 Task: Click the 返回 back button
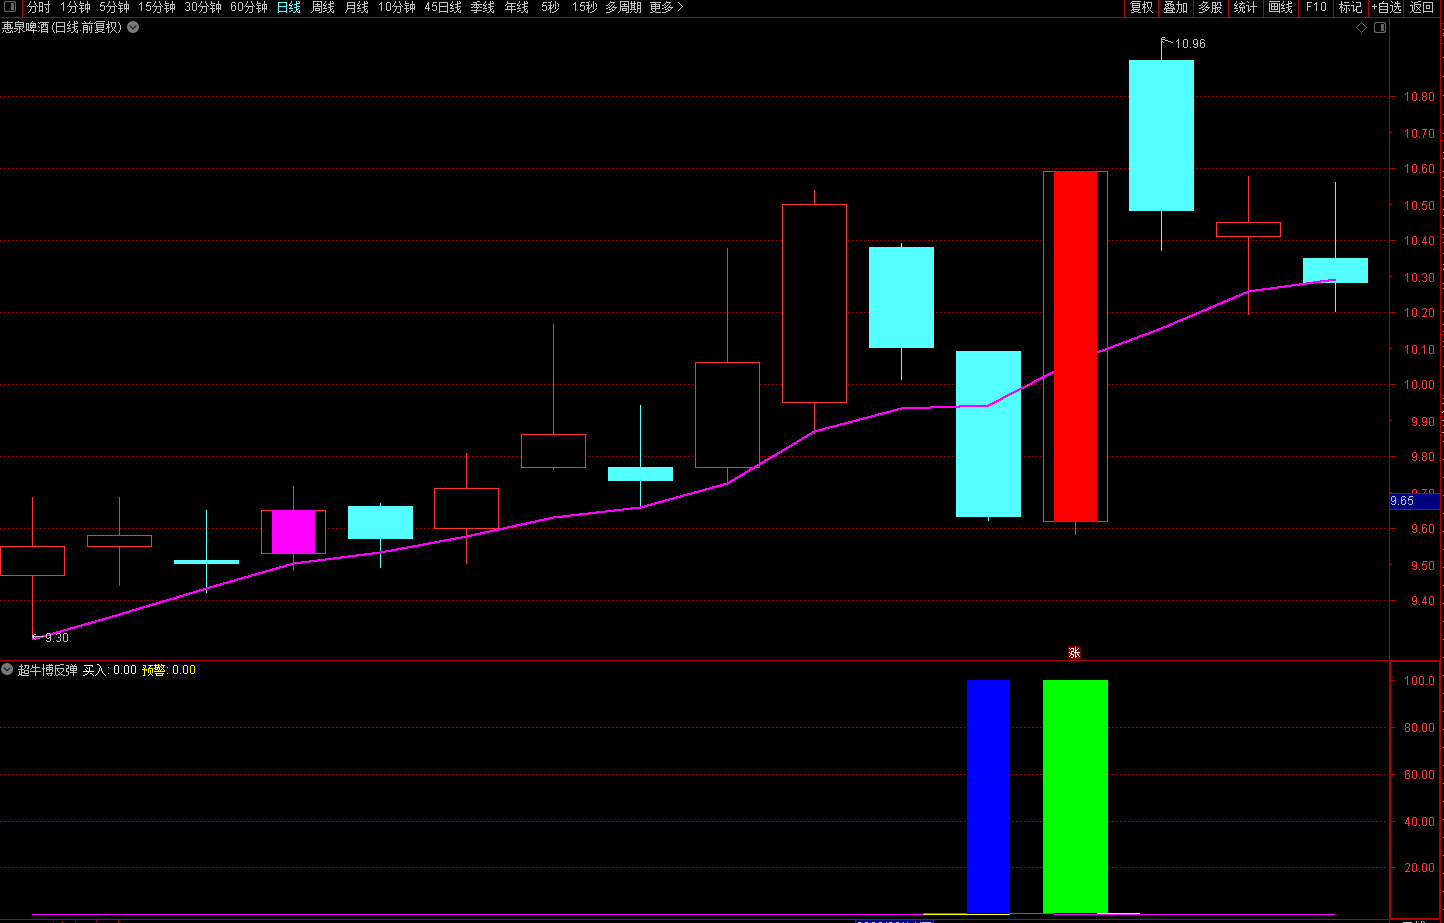coord(1422,7)
